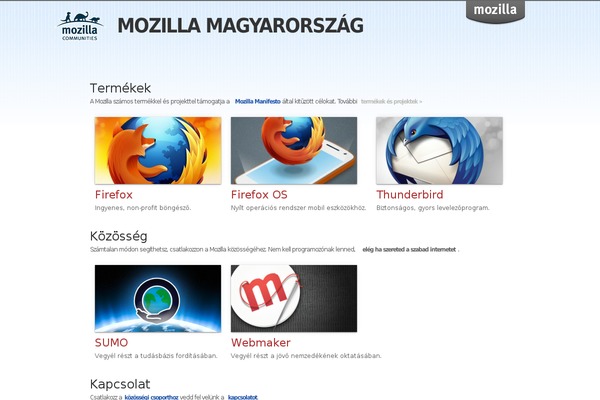Click the Mozilla Communities logo

click(80, 26)
